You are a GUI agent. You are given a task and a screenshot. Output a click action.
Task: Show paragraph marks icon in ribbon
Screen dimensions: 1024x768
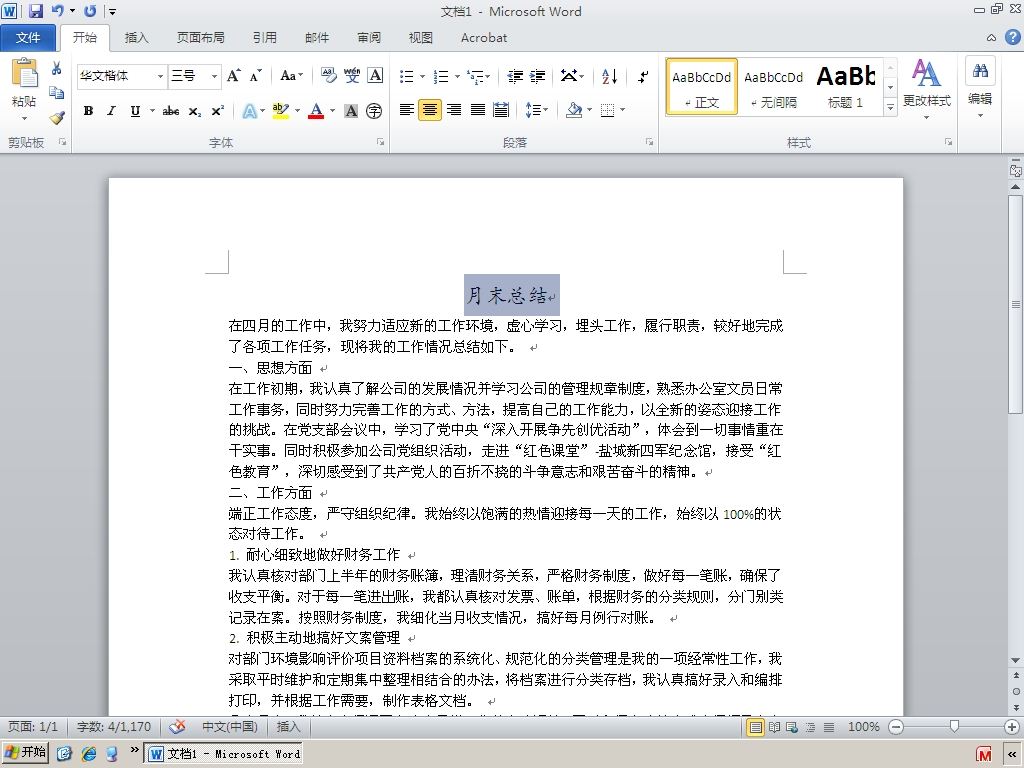pyautogui.click(x=643, y=76)
